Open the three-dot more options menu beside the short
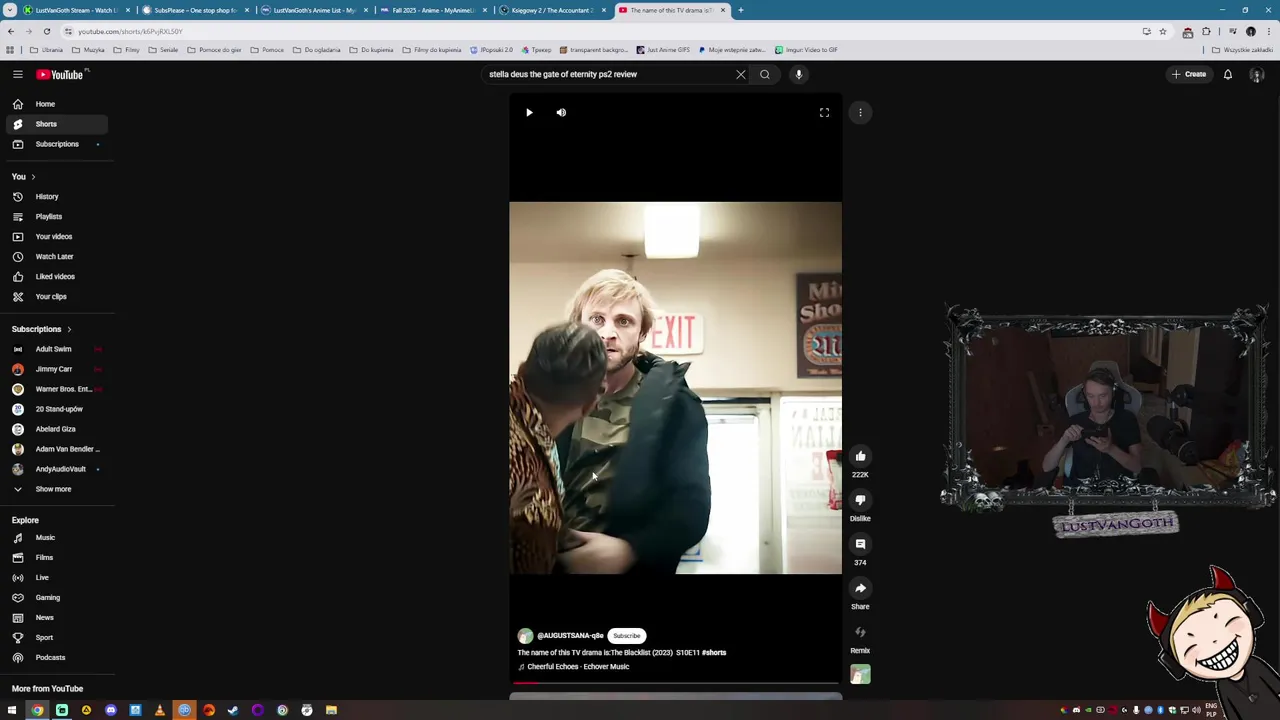 tap(860, 113)
